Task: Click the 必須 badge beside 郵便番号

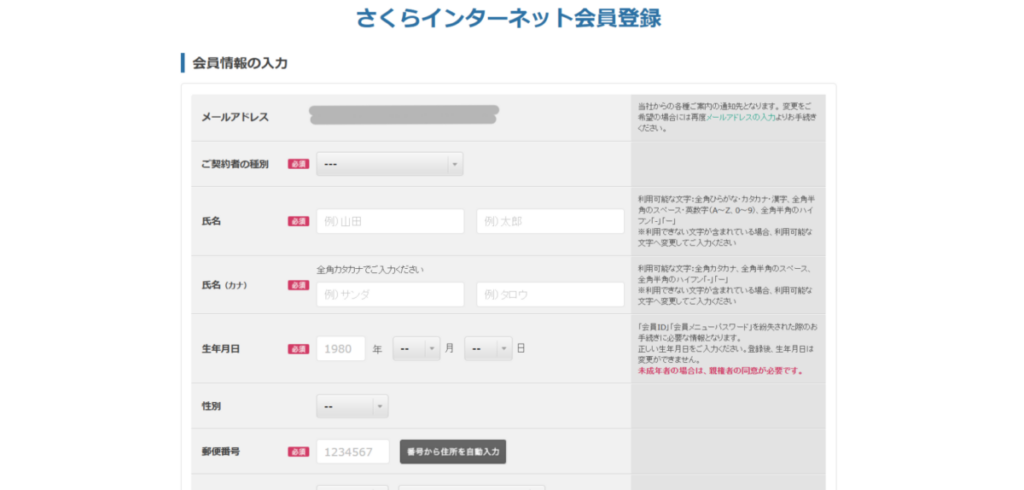Action: [x=298, y=452]
